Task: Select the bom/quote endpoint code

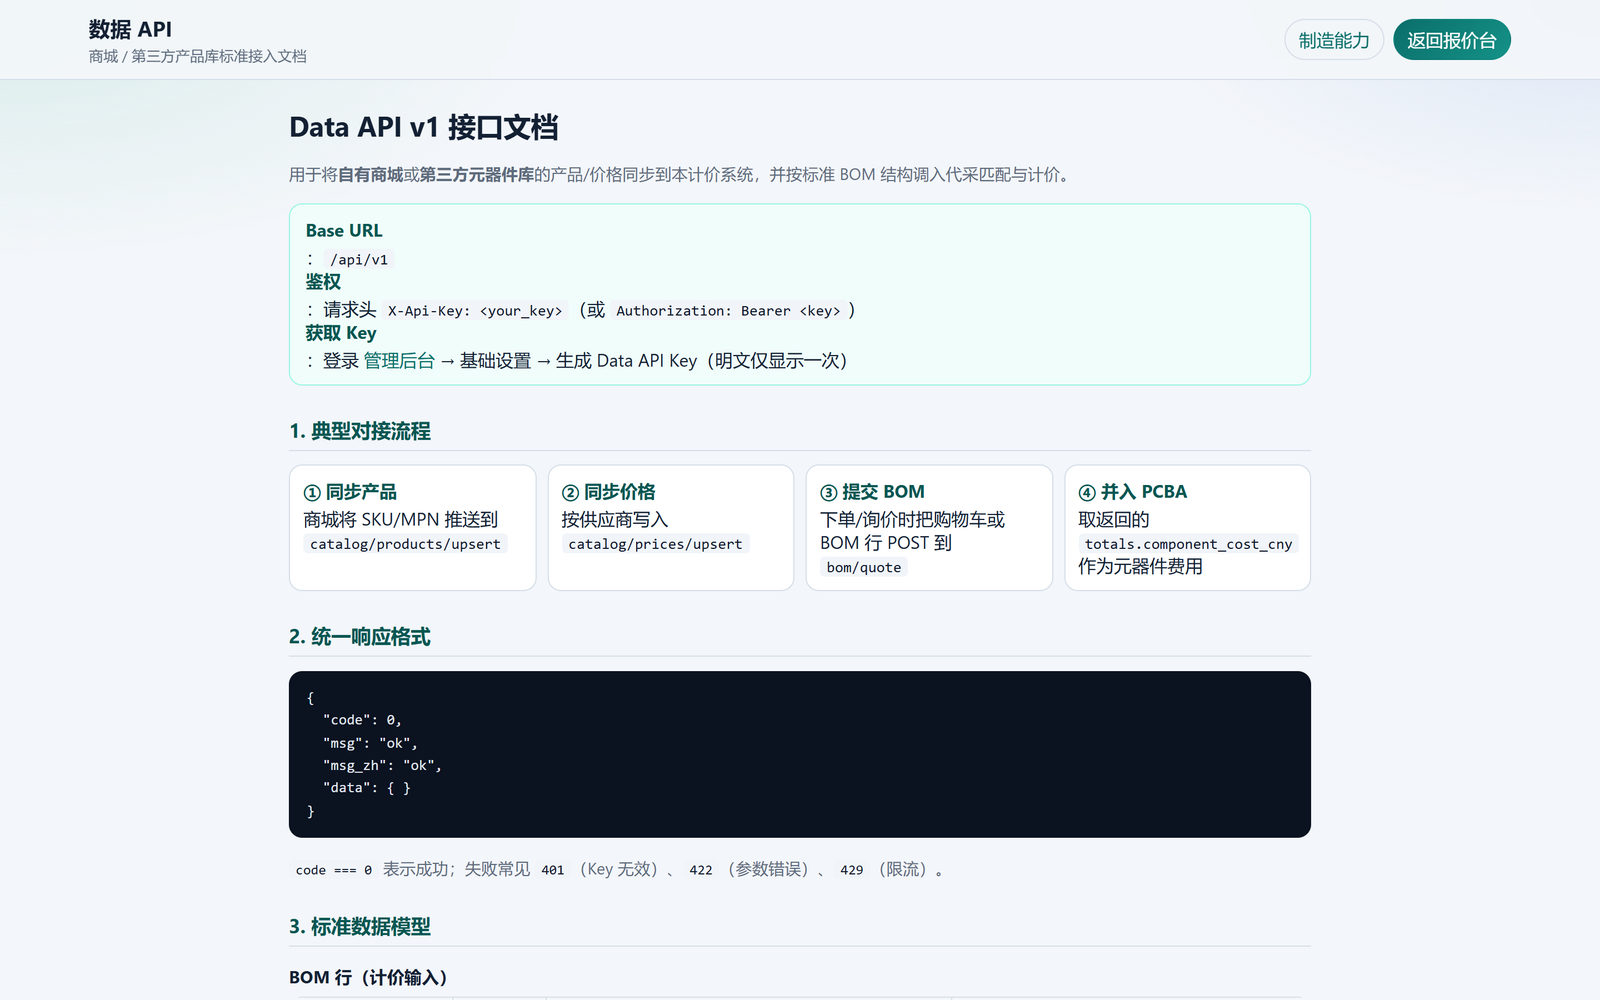Action: coord(864,568)
